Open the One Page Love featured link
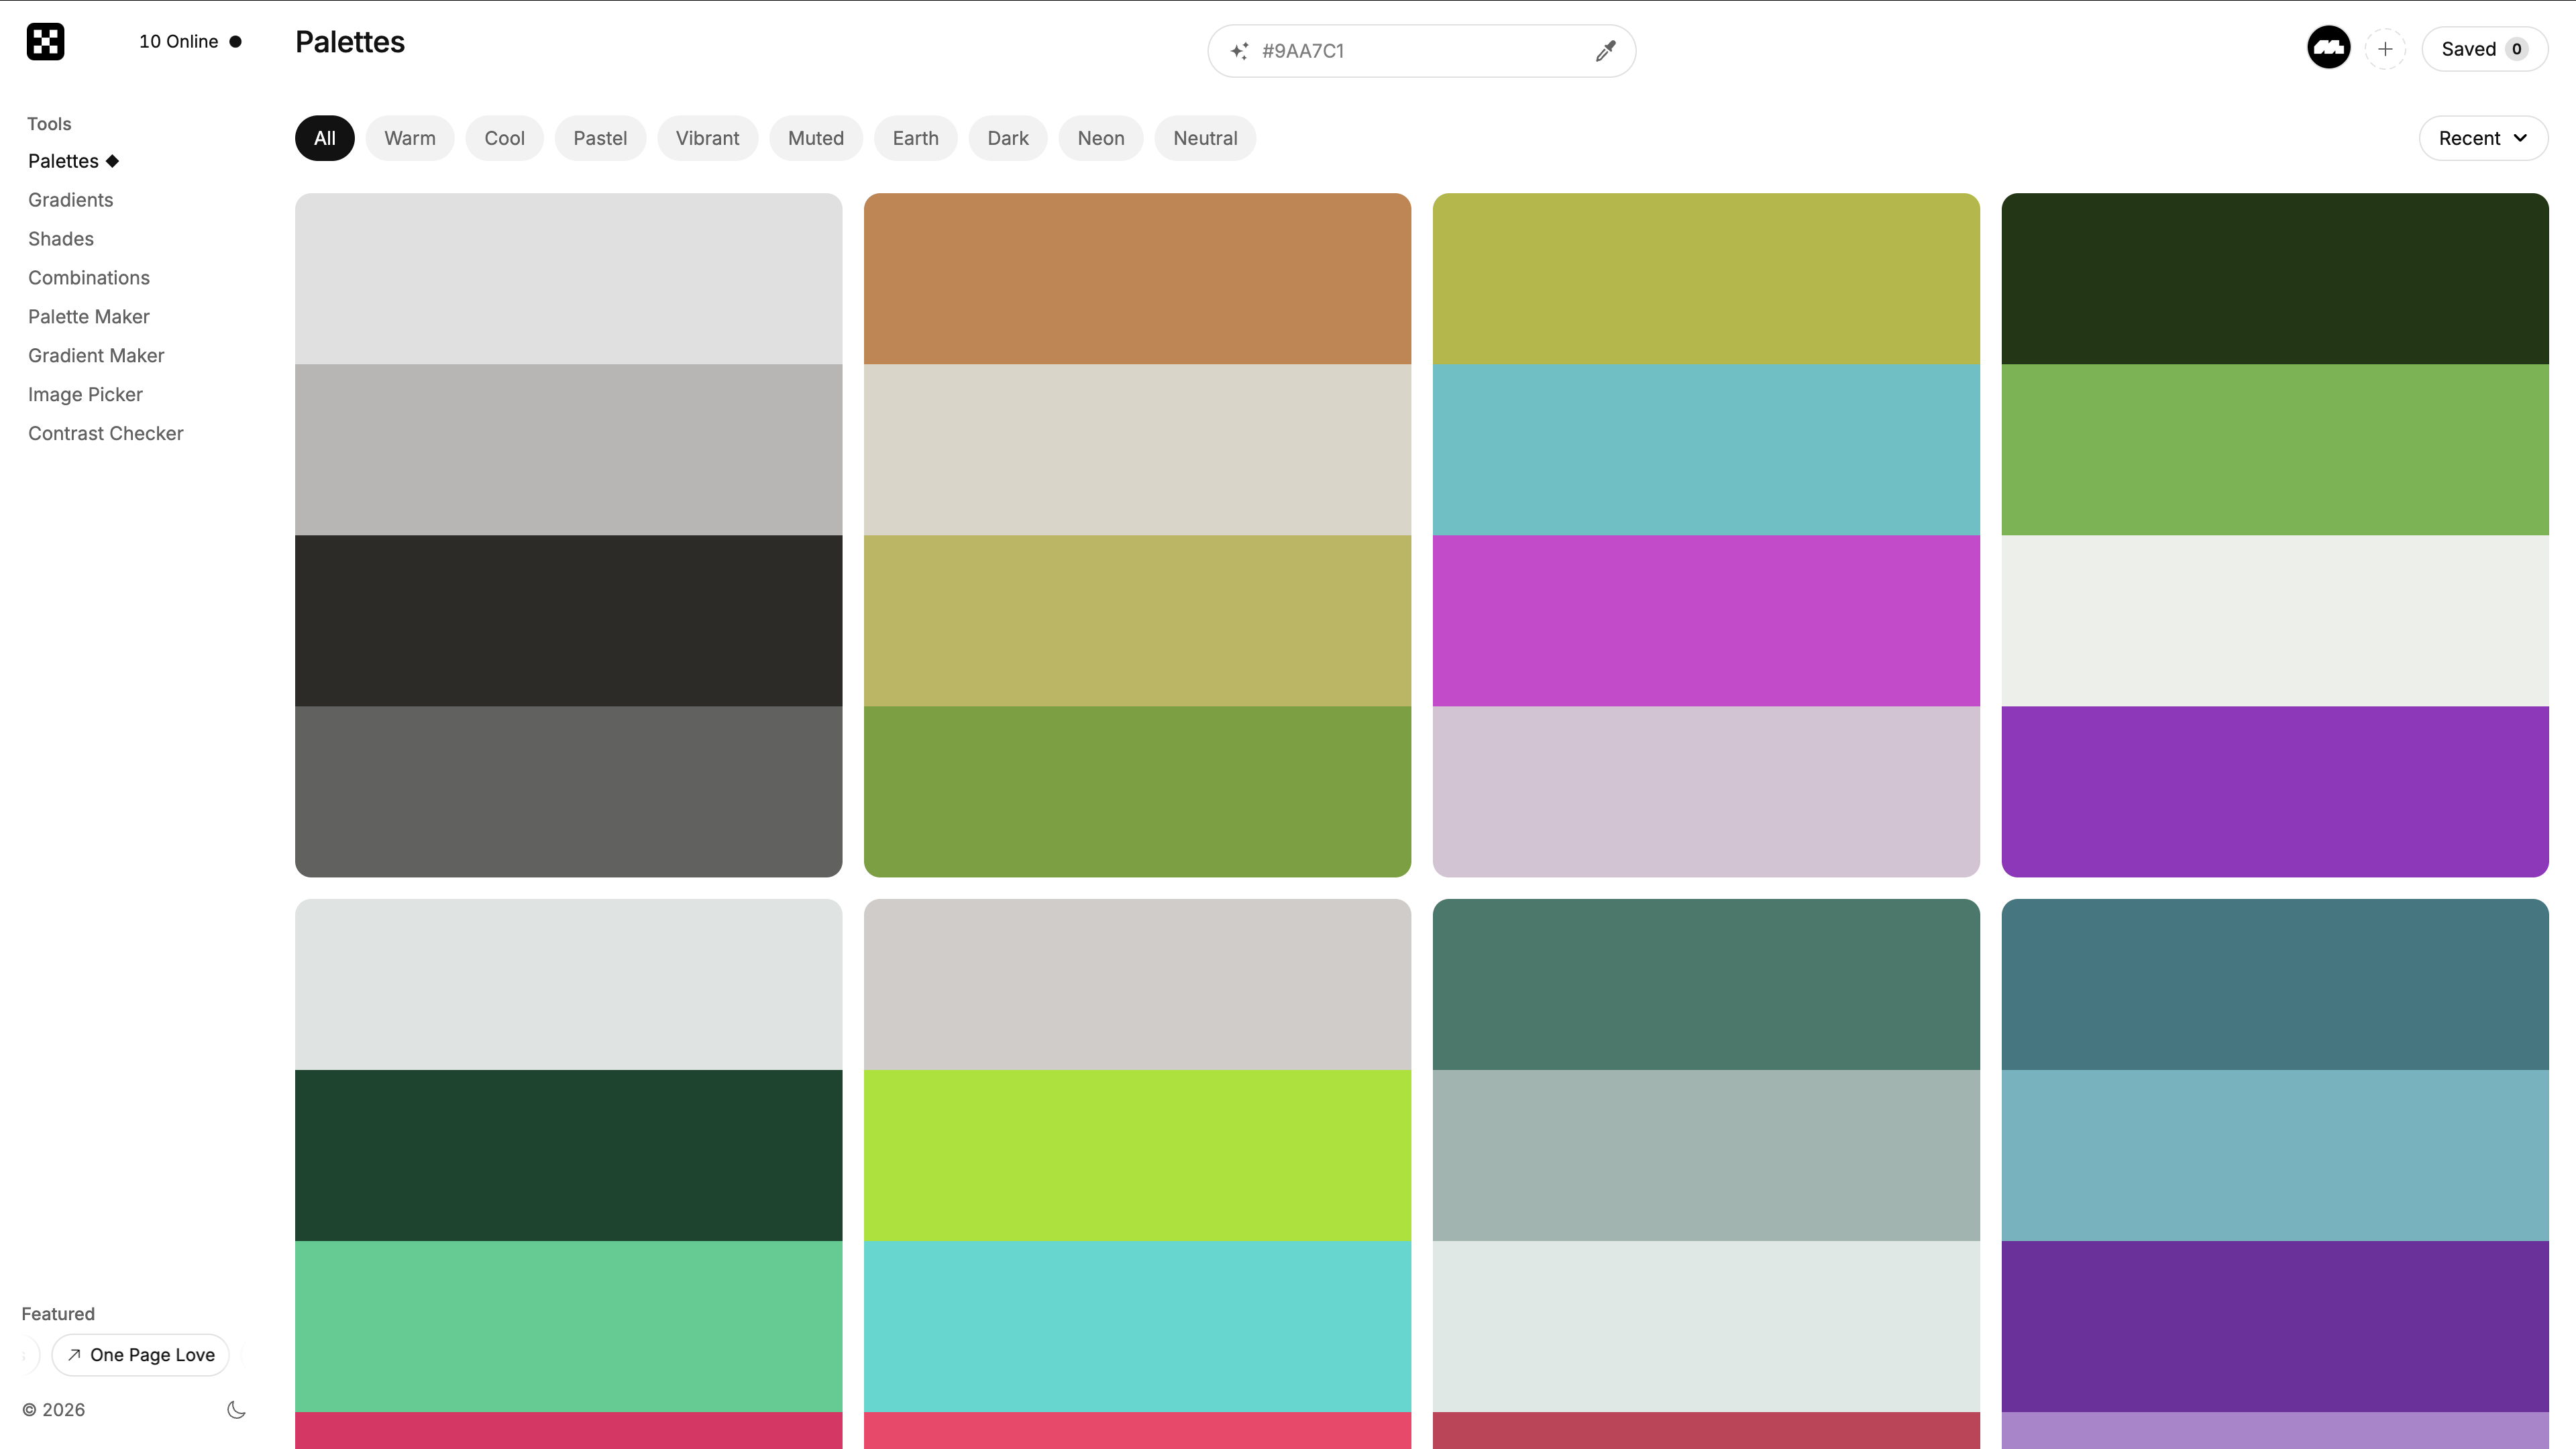 pyautogui.click(x=141, y=1354)
